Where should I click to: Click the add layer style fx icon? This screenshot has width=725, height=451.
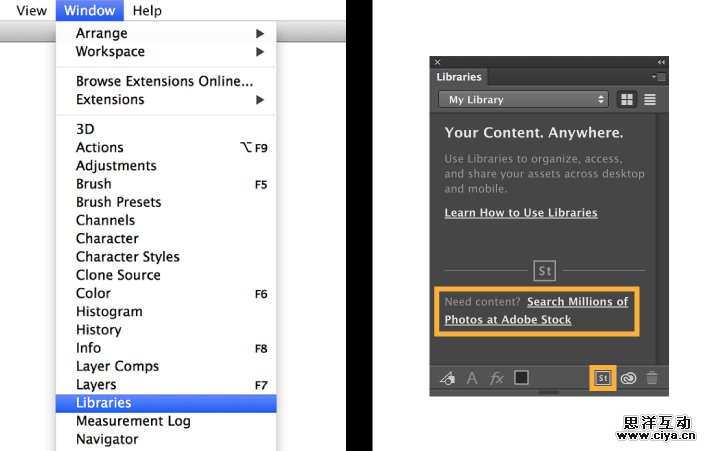coord(496,378)
